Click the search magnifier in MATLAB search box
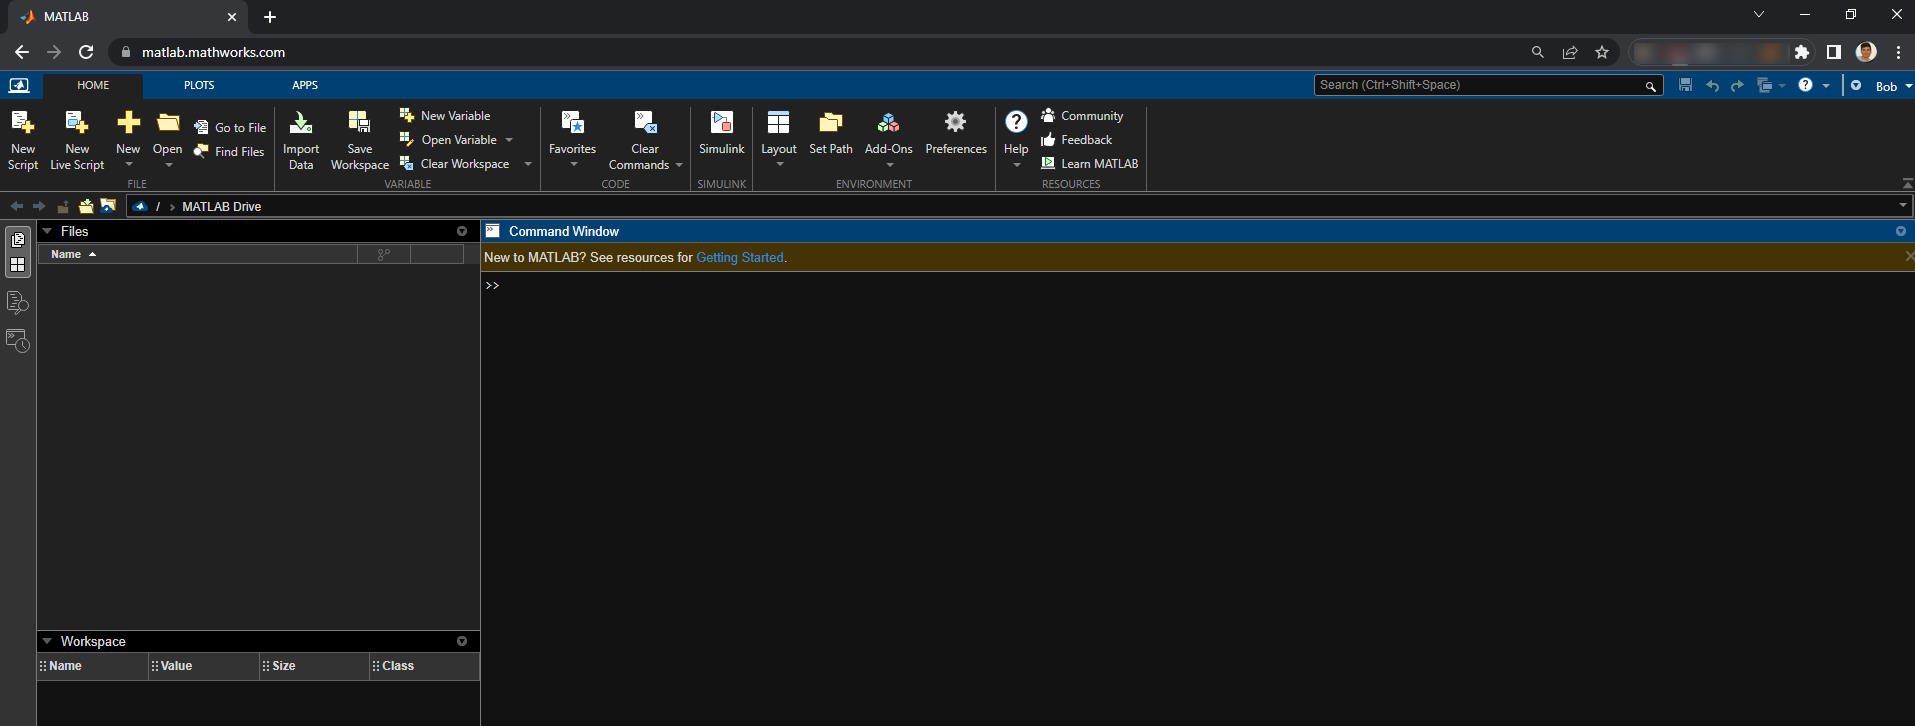The height and width of the screenshot is (726, 1915). 1651,86
